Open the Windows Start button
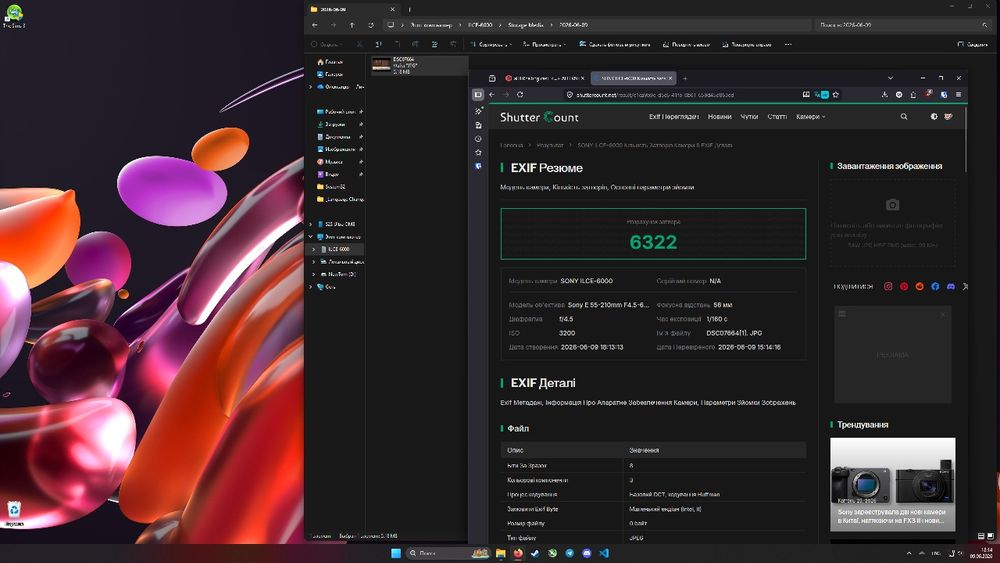 [395, 553]
